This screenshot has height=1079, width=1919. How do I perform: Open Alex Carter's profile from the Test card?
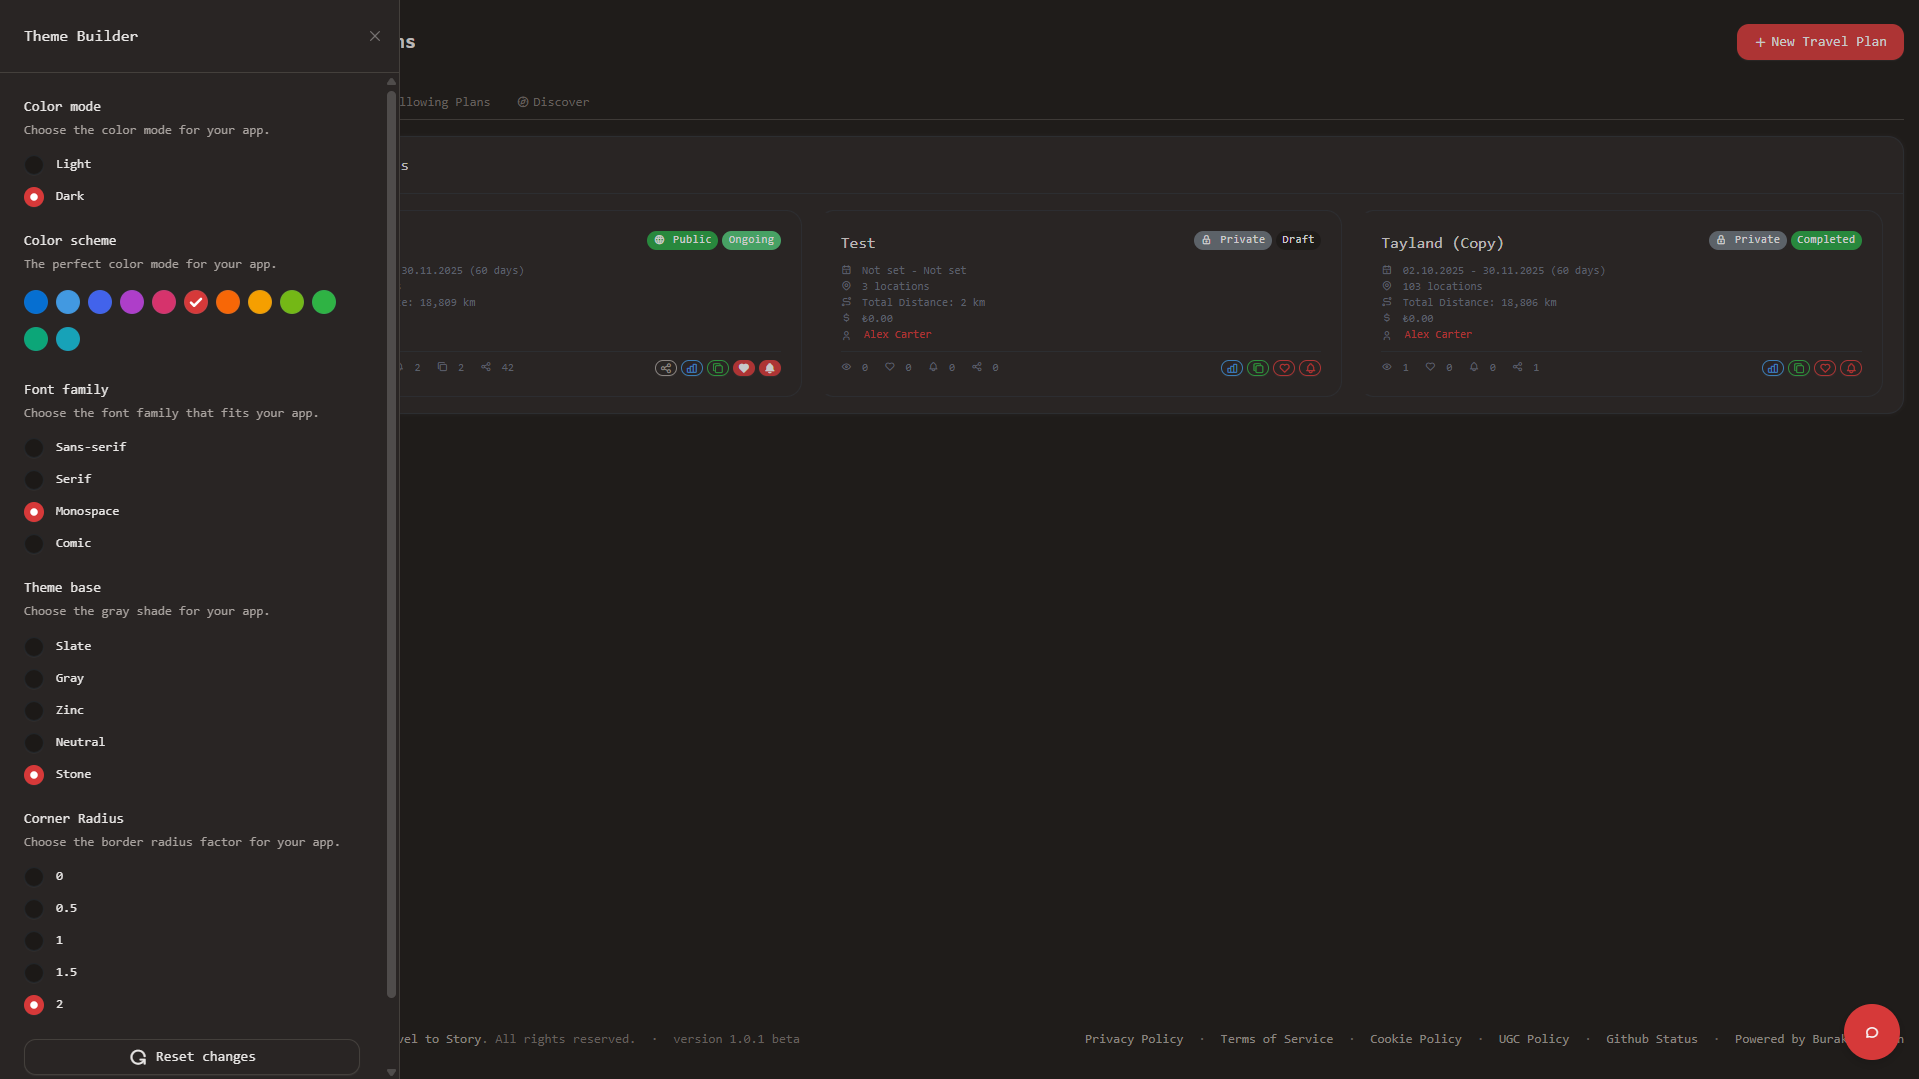click(897, 335)
